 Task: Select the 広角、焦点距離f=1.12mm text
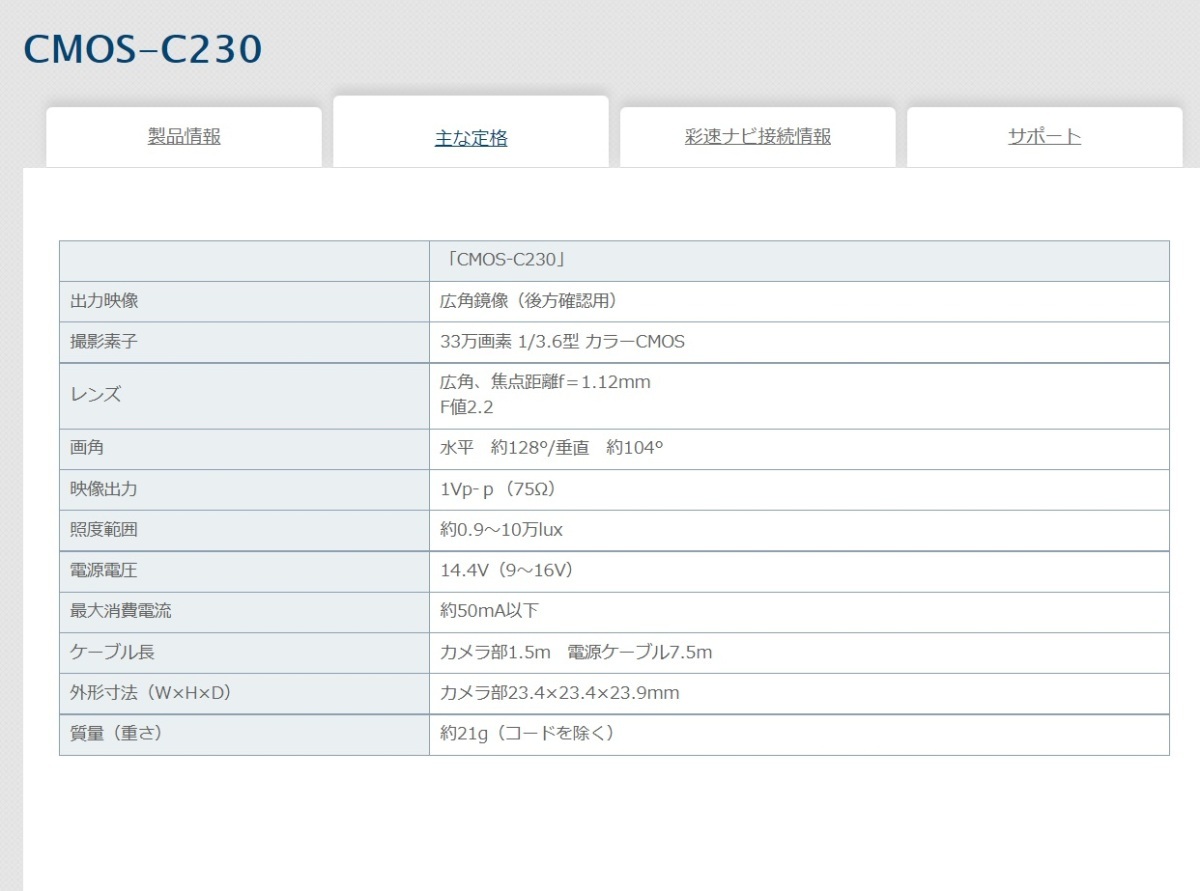[545, 382]
